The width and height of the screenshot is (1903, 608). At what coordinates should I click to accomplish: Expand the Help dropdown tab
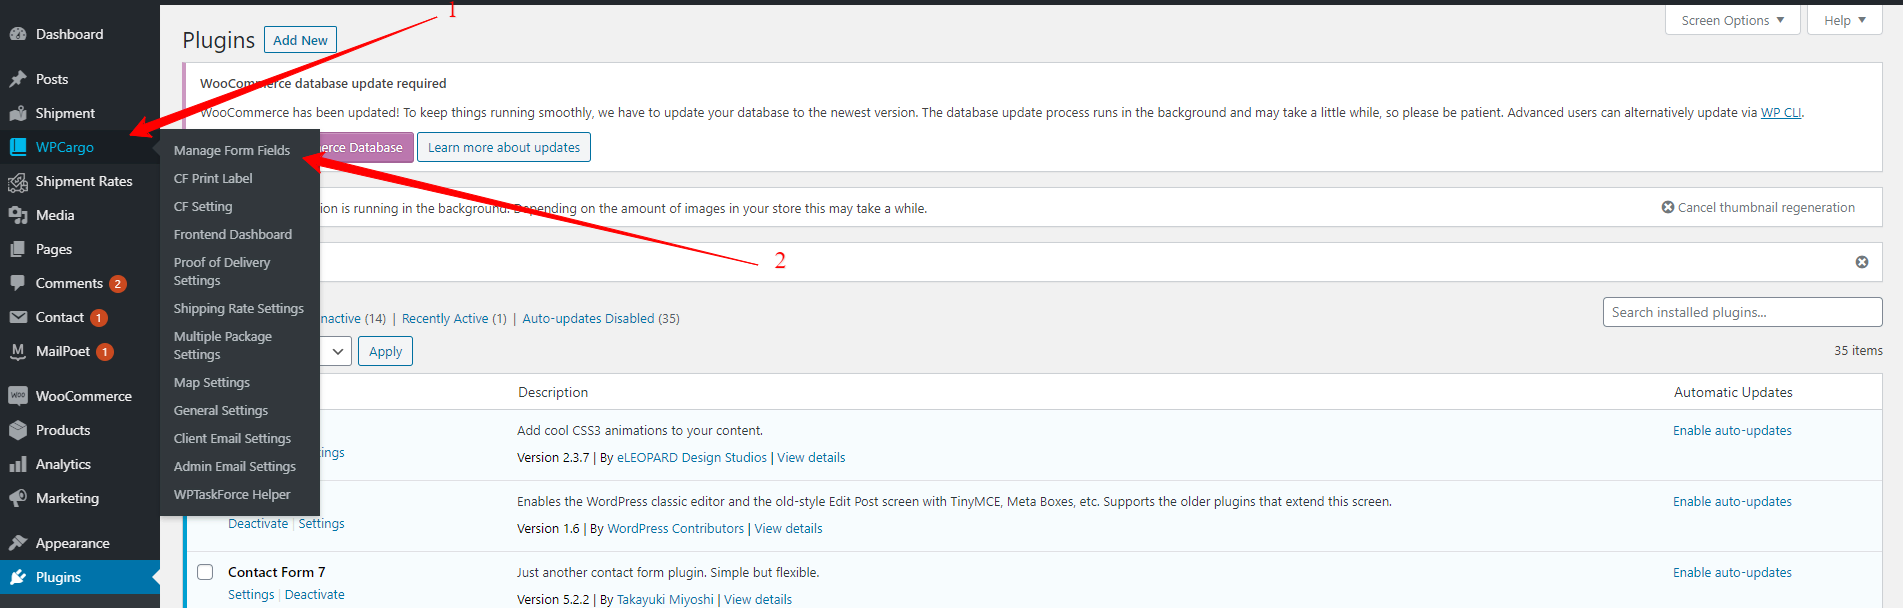pyautogui.click(x=1845, y=20)
